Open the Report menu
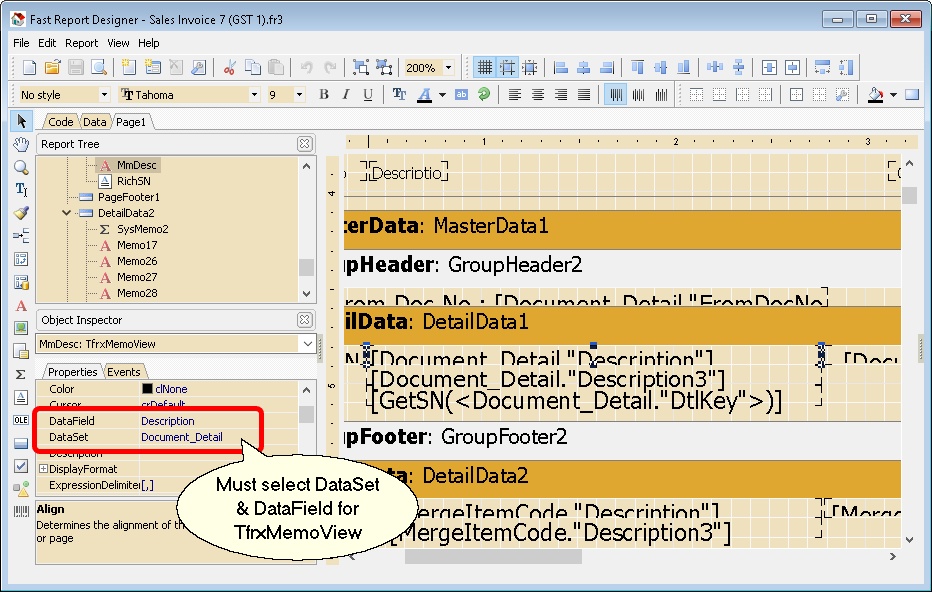932x592 pixels. [x=81, y=43]
